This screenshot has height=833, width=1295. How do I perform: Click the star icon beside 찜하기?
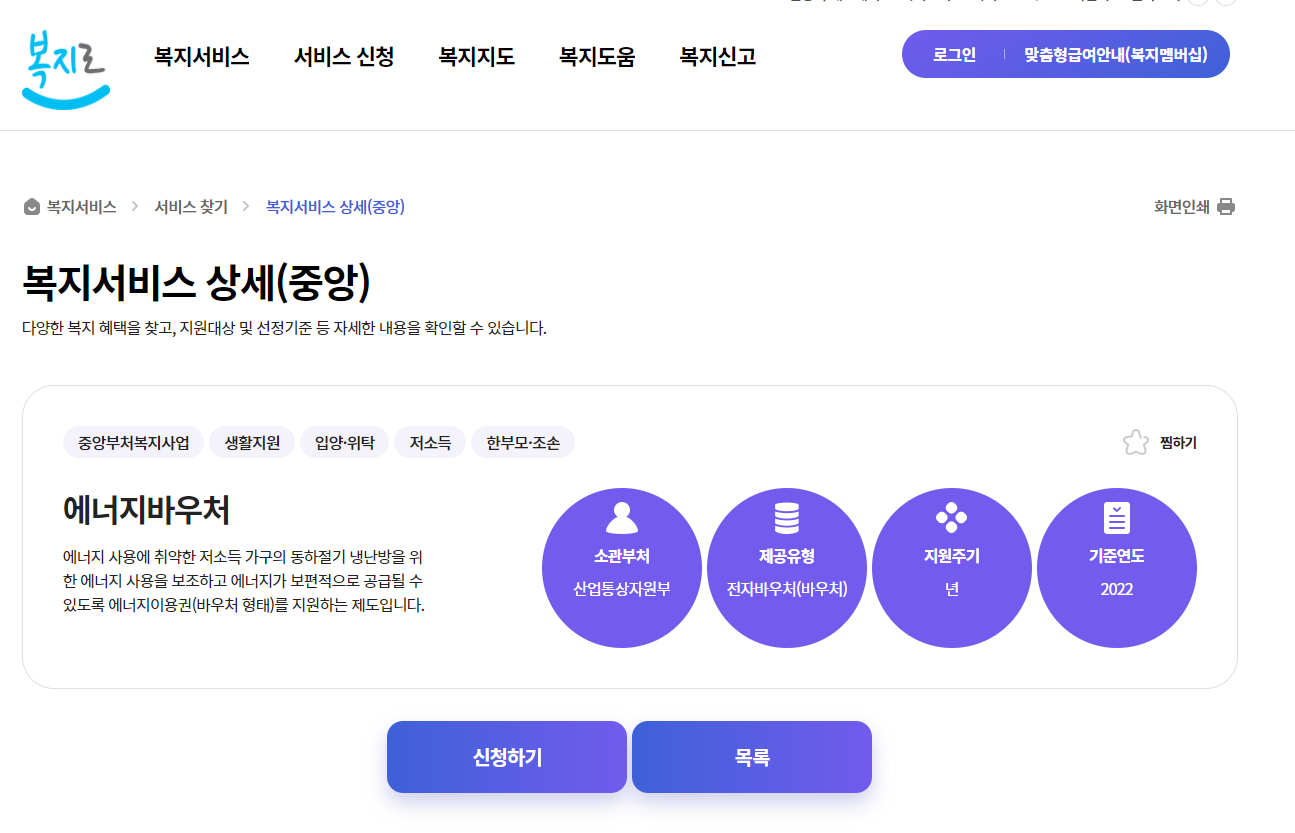[x=1134, y=442]
